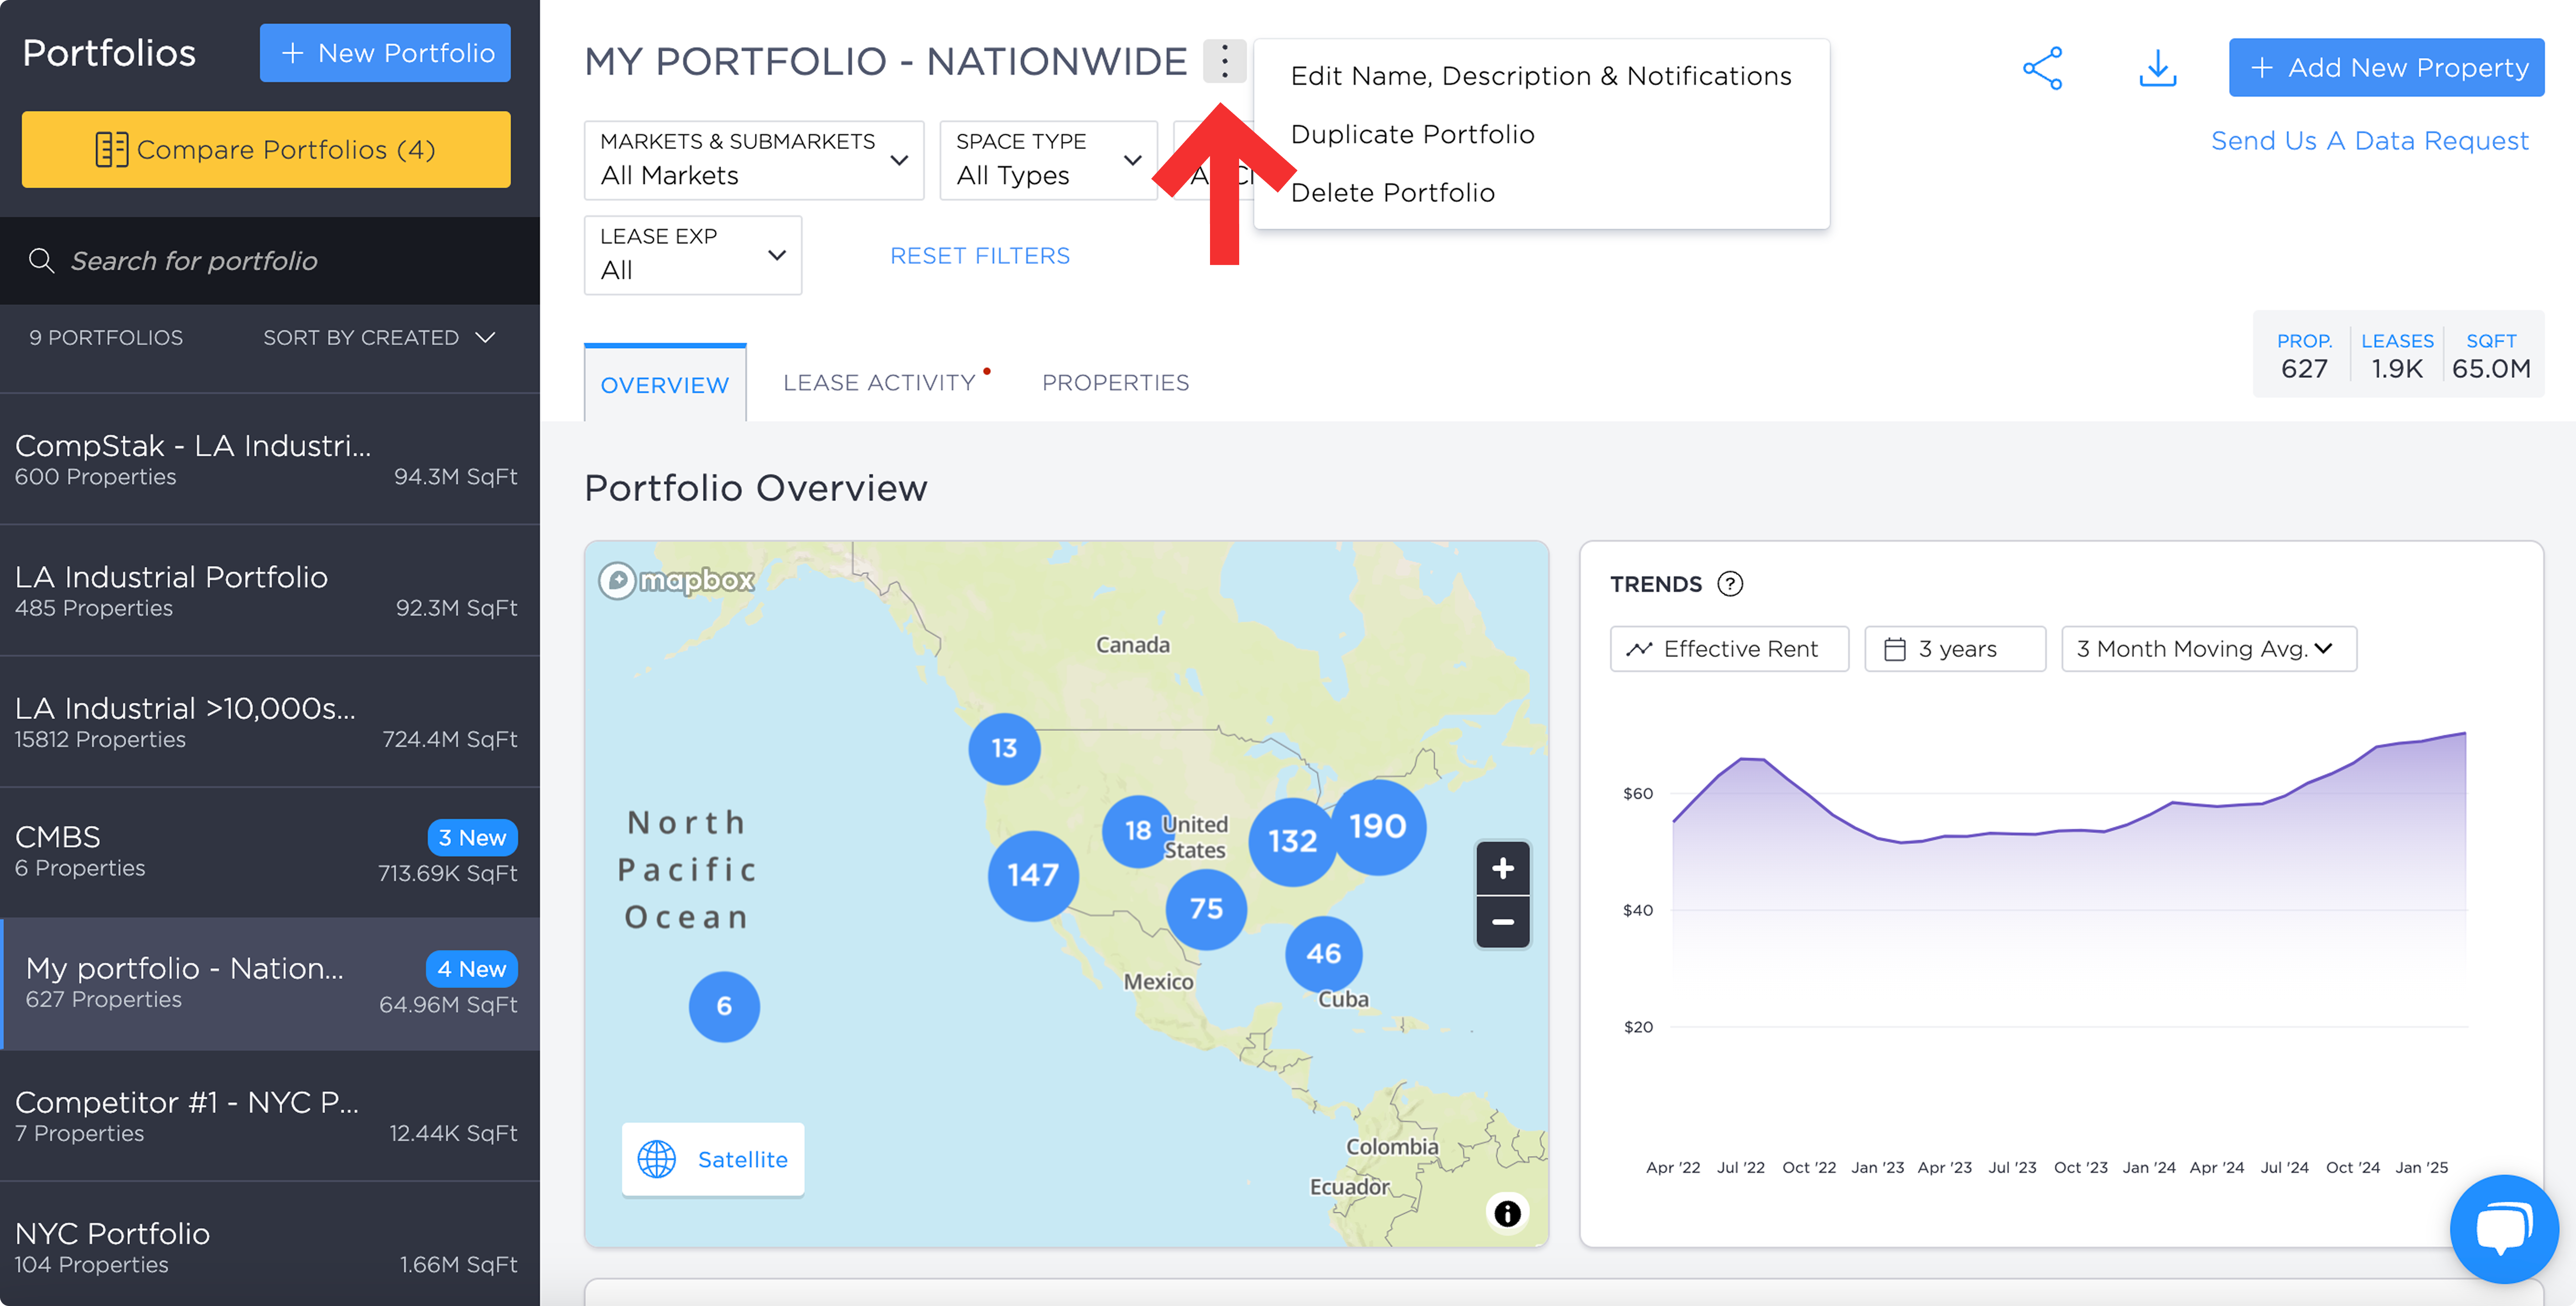Open the Space Type dropdown

click(x=1048, y=160)
